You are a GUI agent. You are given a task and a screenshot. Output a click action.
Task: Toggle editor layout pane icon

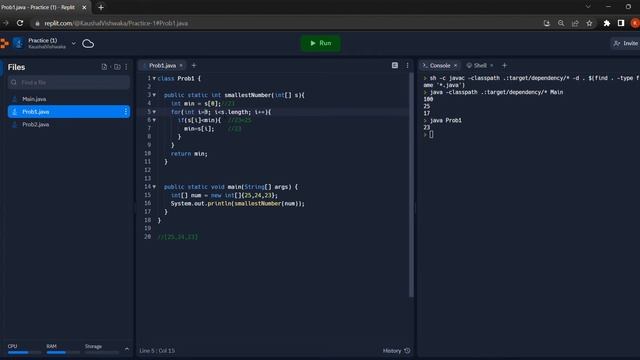pos(395,65)
